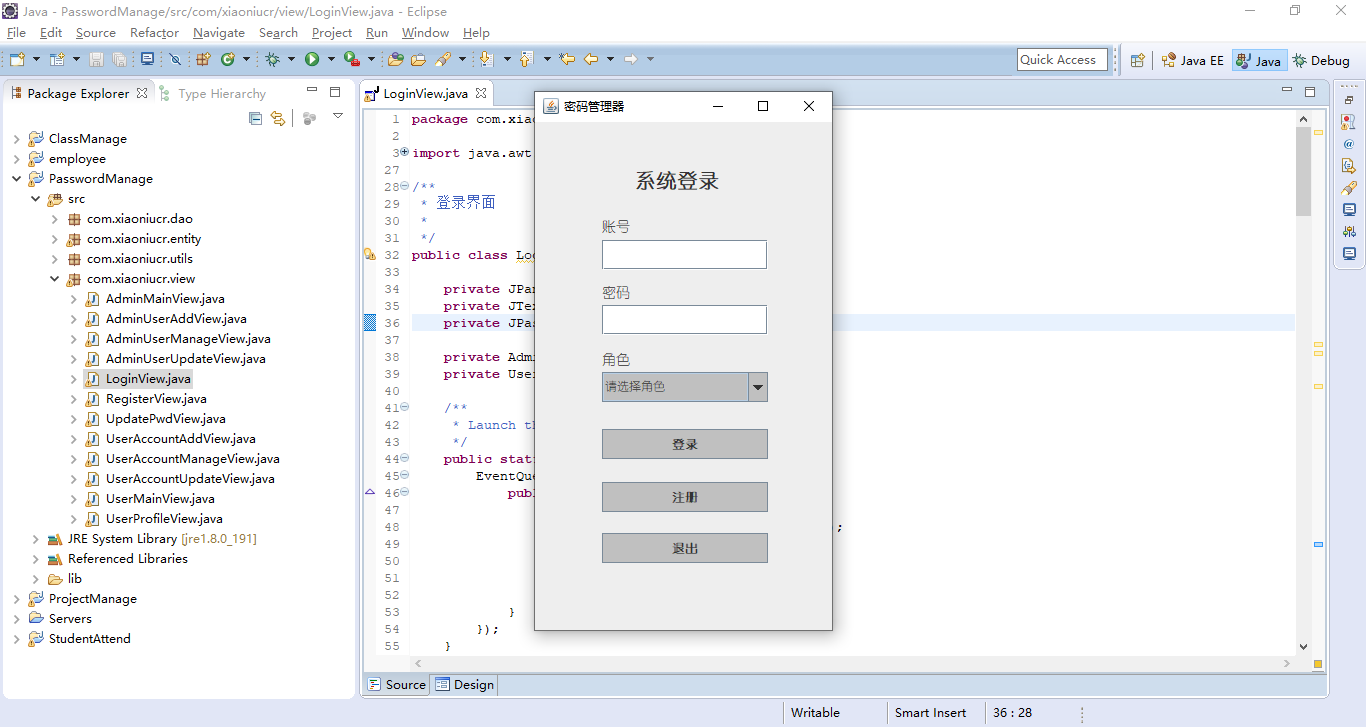Collapse the comment fold at line 28
This screenshot has width=1366, height=727.
click(404, 187)
